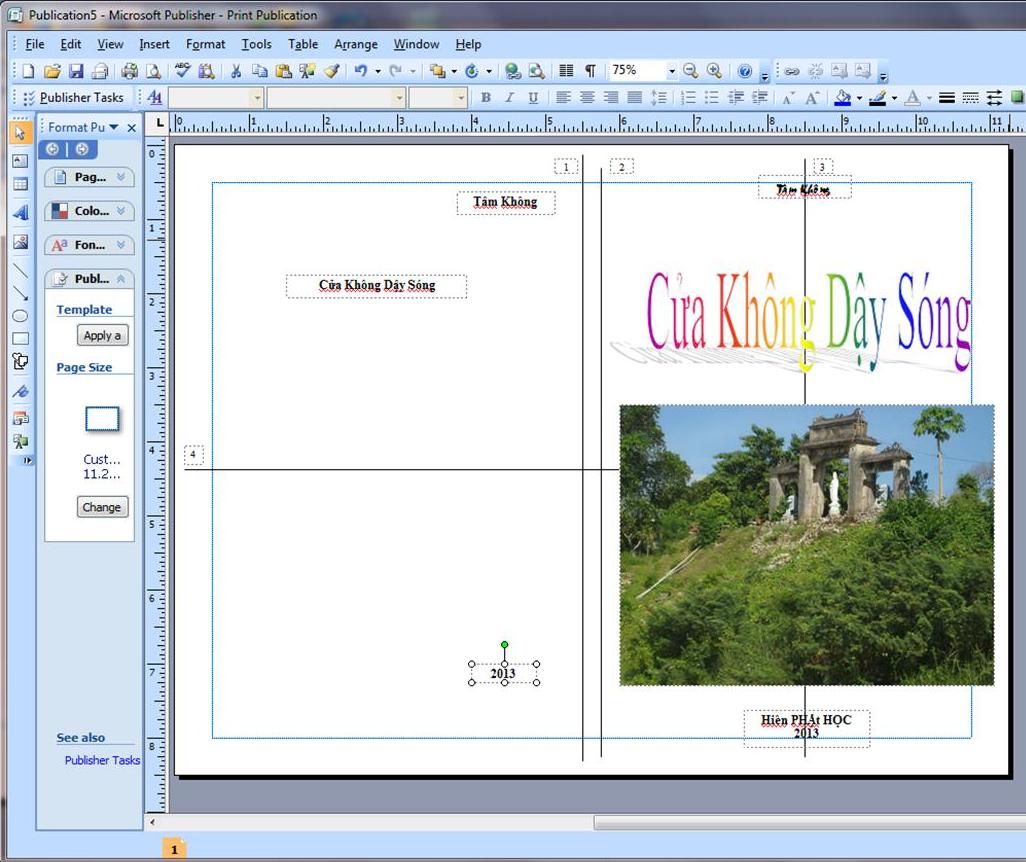1026x862 pixels.
Task: Expand the Font Schemes section
Action: point(90,245)
